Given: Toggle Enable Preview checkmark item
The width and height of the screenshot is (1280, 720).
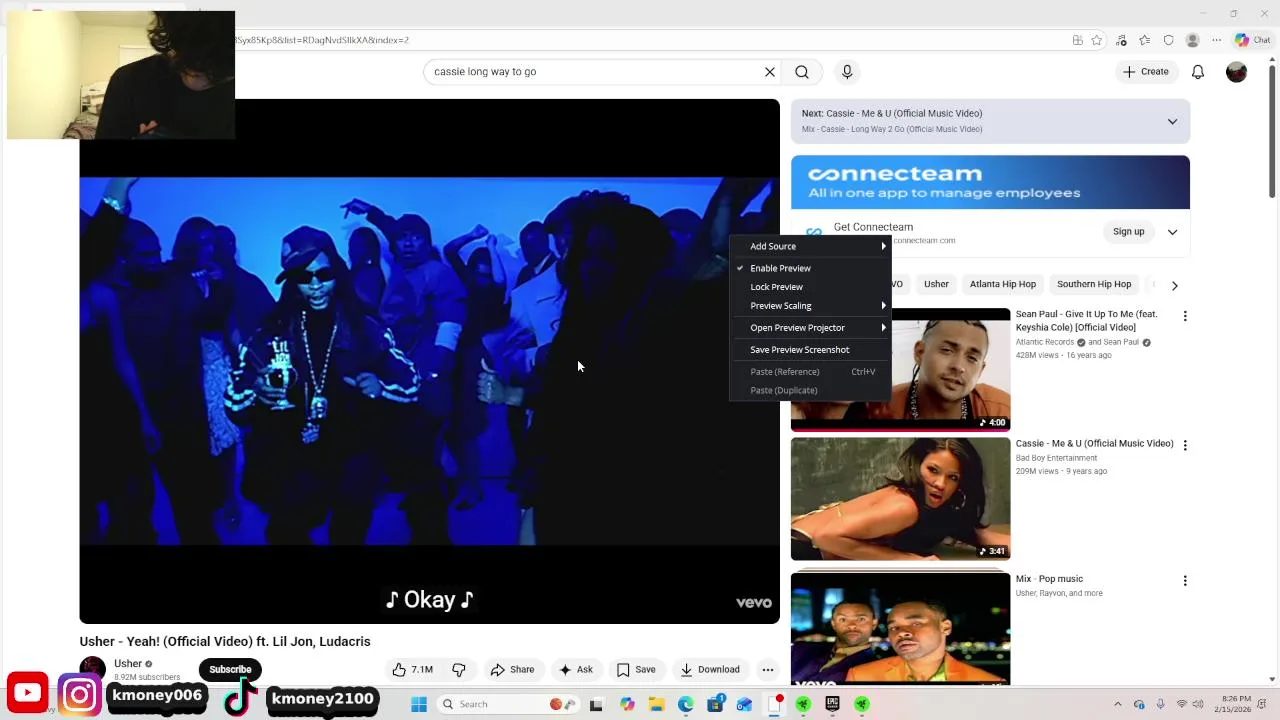Looking at the screenshot, I should [810, 268].
